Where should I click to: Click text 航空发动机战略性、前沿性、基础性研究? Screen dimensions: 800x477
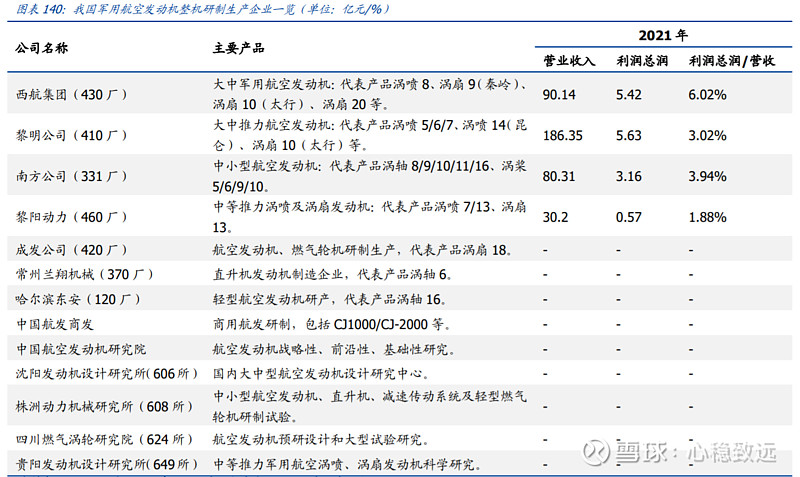tap(334, 349)
